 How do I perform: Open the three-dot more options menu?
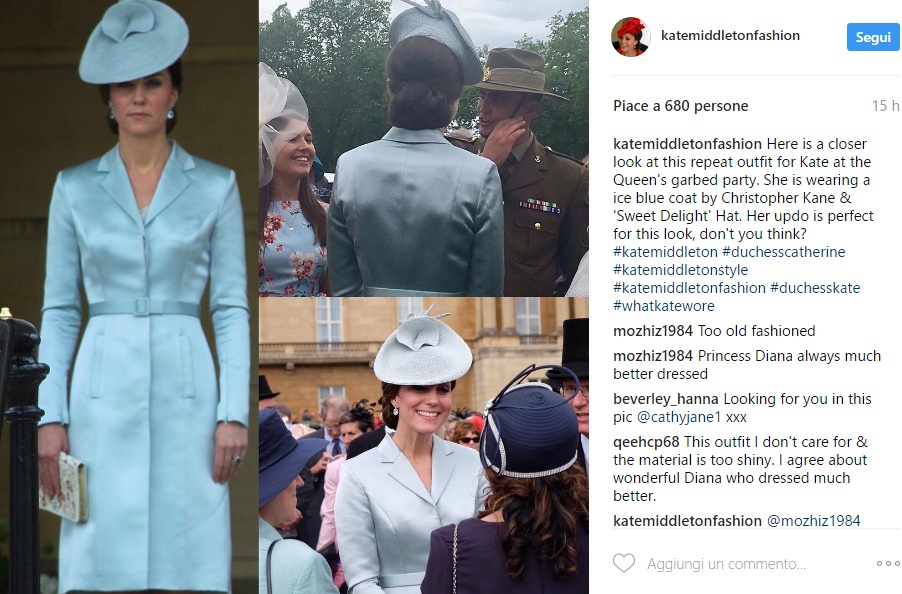coord(888,564)
